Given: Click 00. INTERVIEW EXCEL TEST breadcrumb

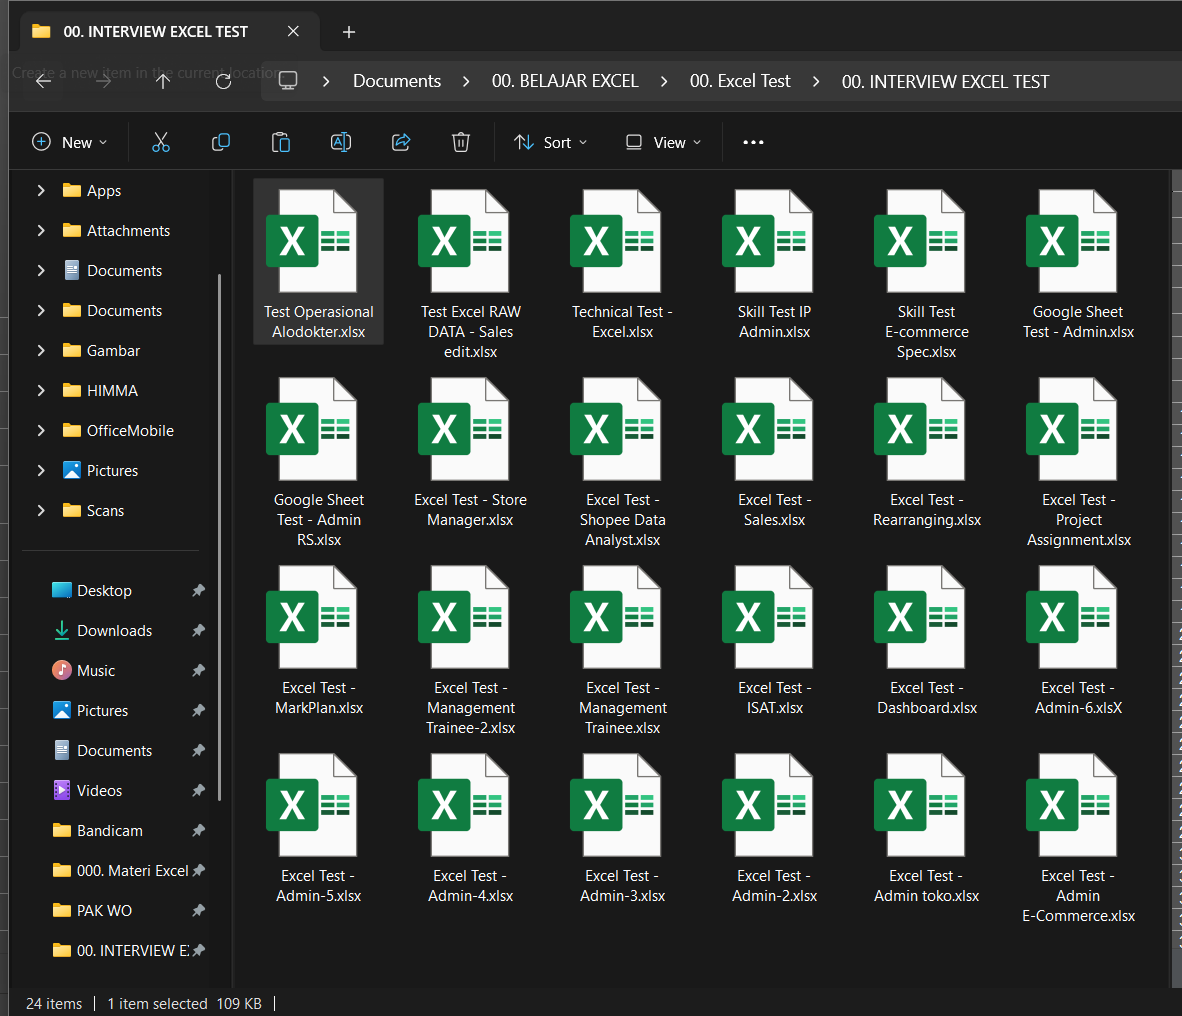Looking at the screenshot, I should point(945,81).
